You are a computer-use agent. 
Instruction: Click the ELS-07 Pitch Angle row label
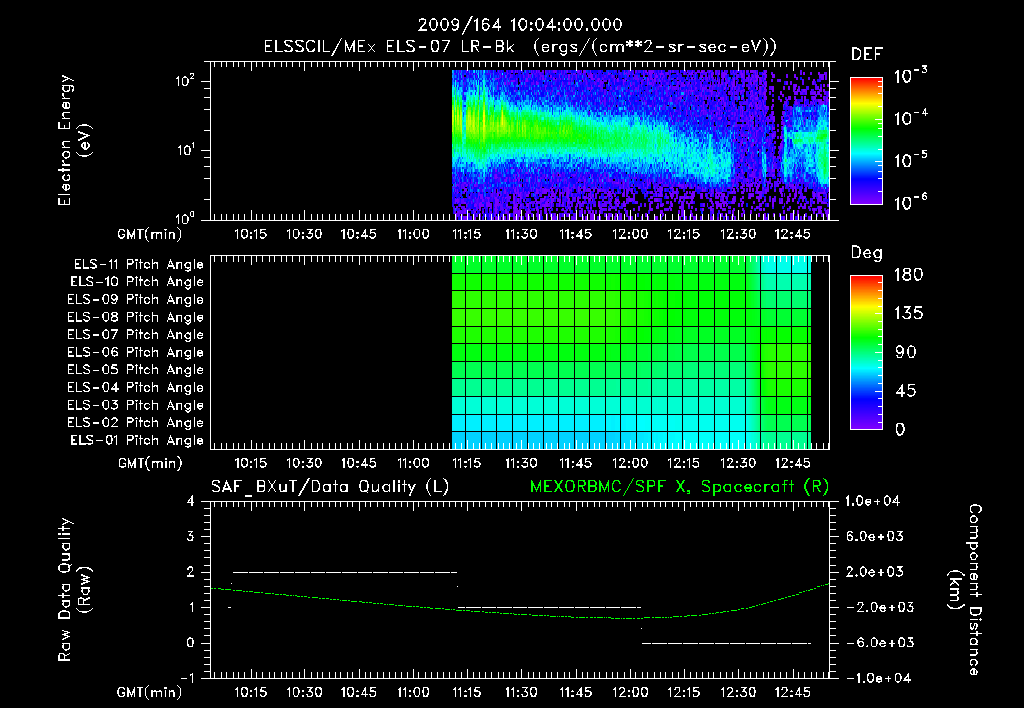tap(136, 334)
